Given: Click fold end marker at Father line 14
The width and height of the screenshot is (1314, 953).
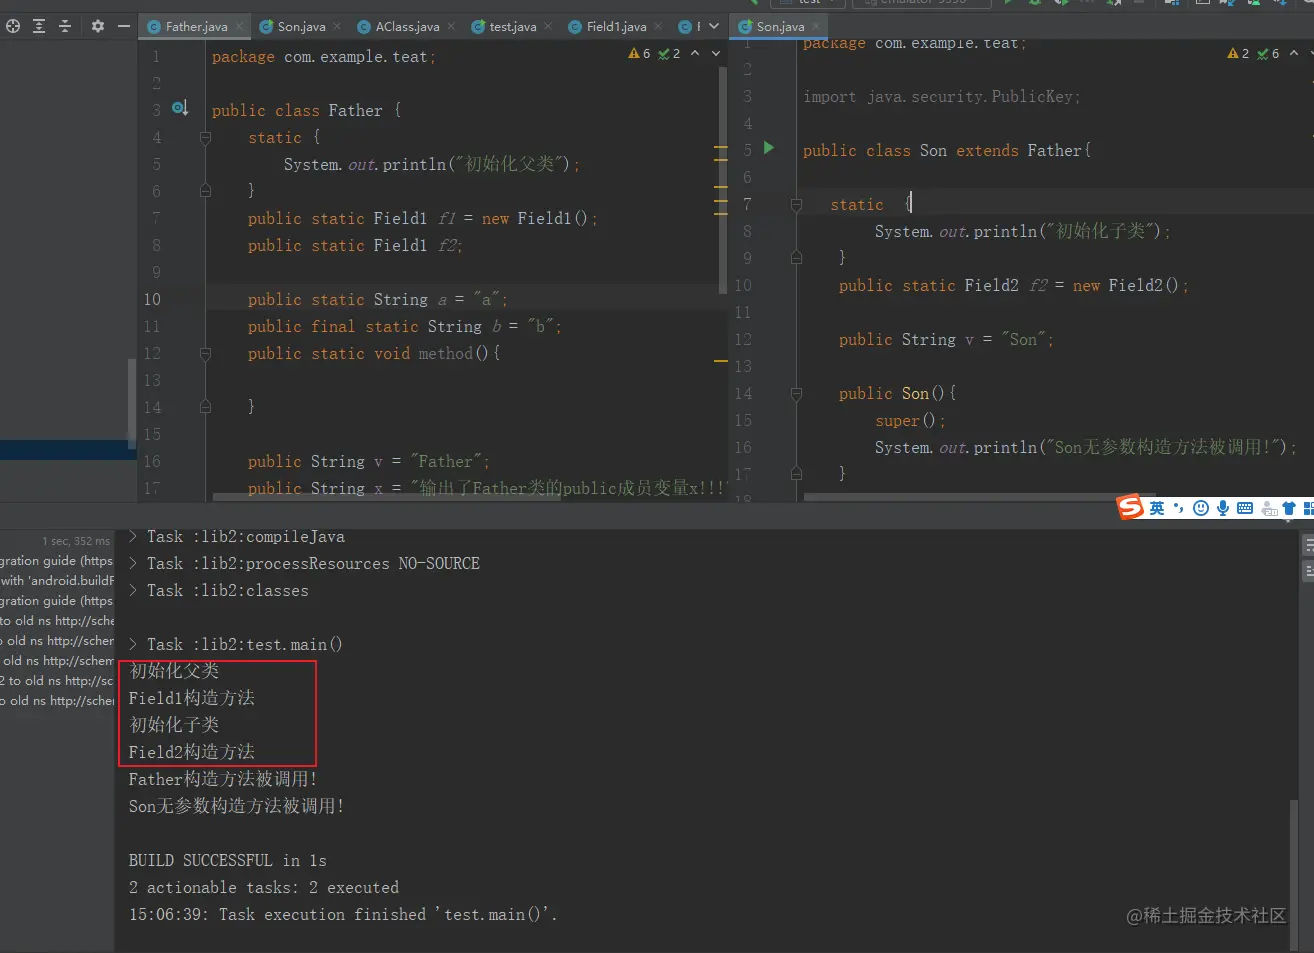Looking at the screenshot, I should click(205, 406).
